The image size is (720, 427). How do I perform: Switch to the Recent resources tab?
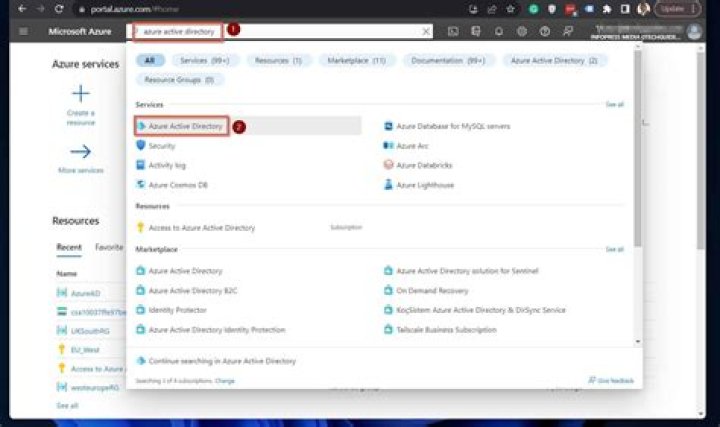click(68, 246)
